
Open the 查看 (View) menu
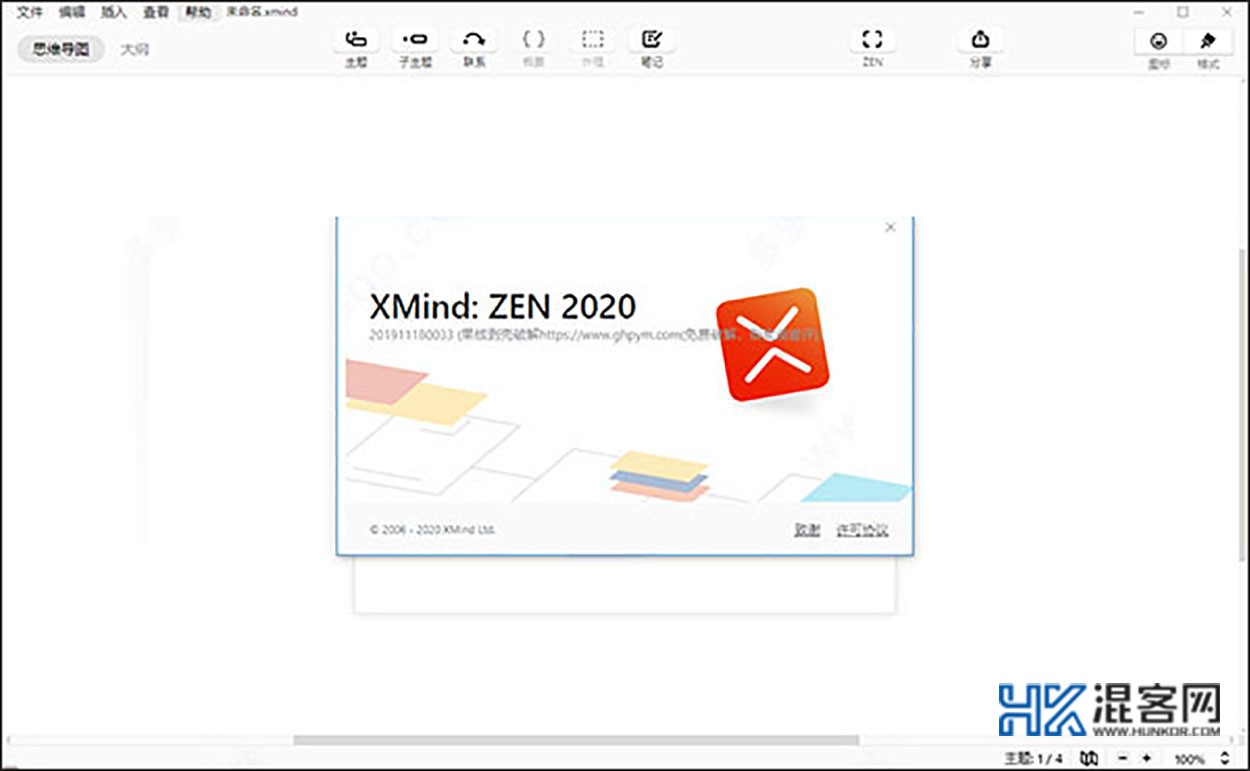pos(156,12)
